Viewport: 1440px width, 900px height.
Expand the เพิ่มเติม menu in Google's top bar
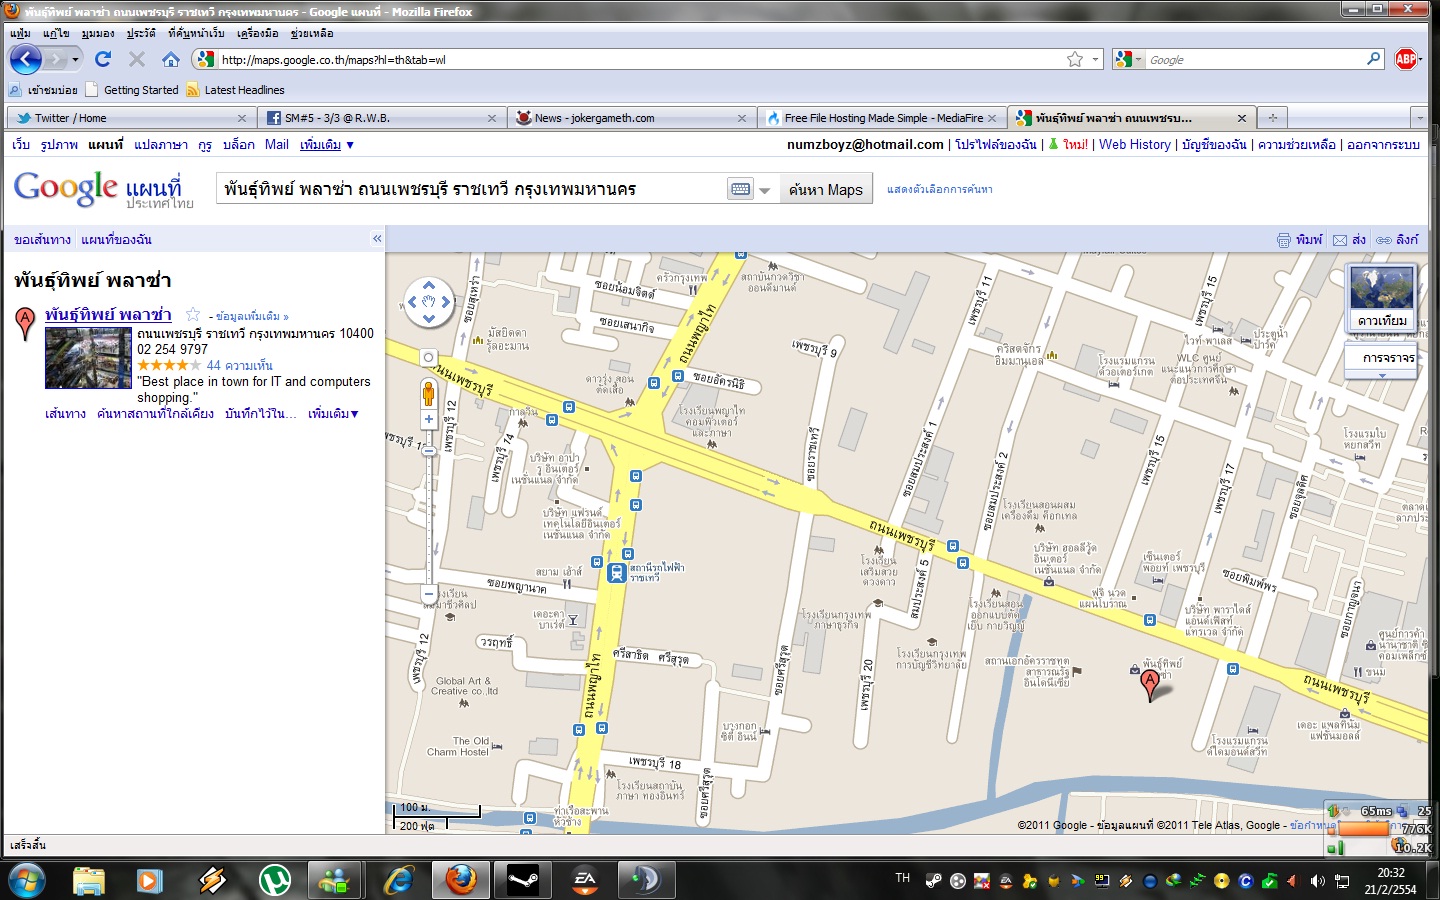[327, 145]
